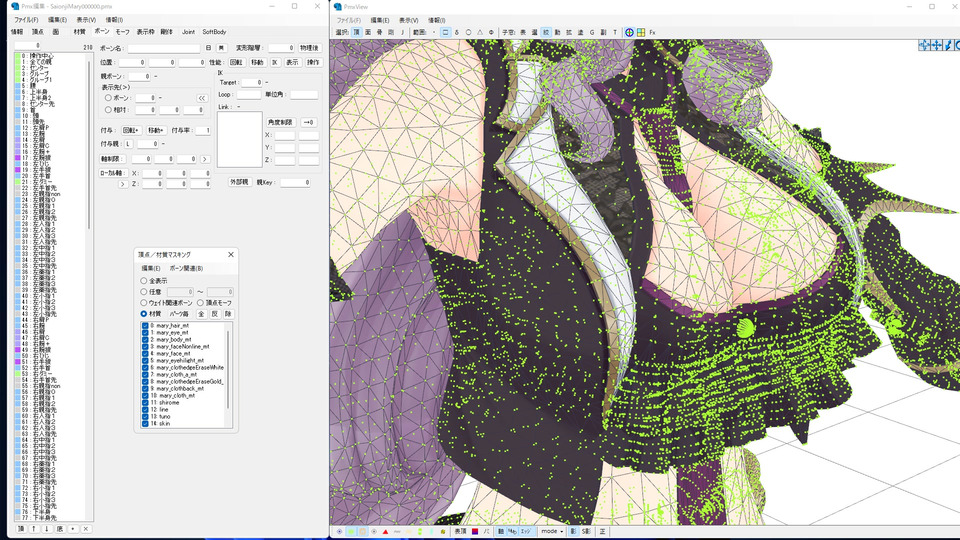Uncheck the skin material checkbox

pyautogui.click(x=145, y=424)
